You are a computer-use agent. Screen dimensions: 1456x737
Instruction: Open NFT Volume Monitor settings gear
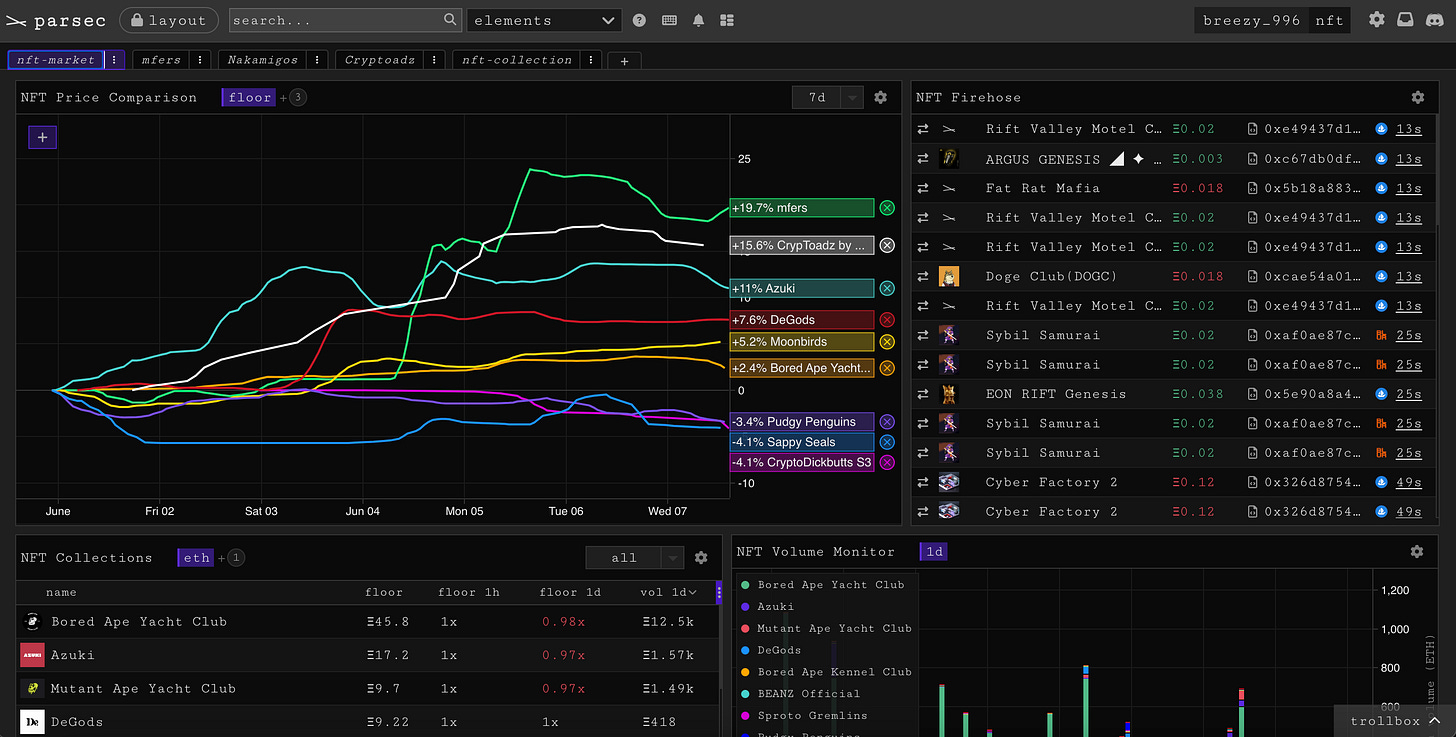[1417, 551]
